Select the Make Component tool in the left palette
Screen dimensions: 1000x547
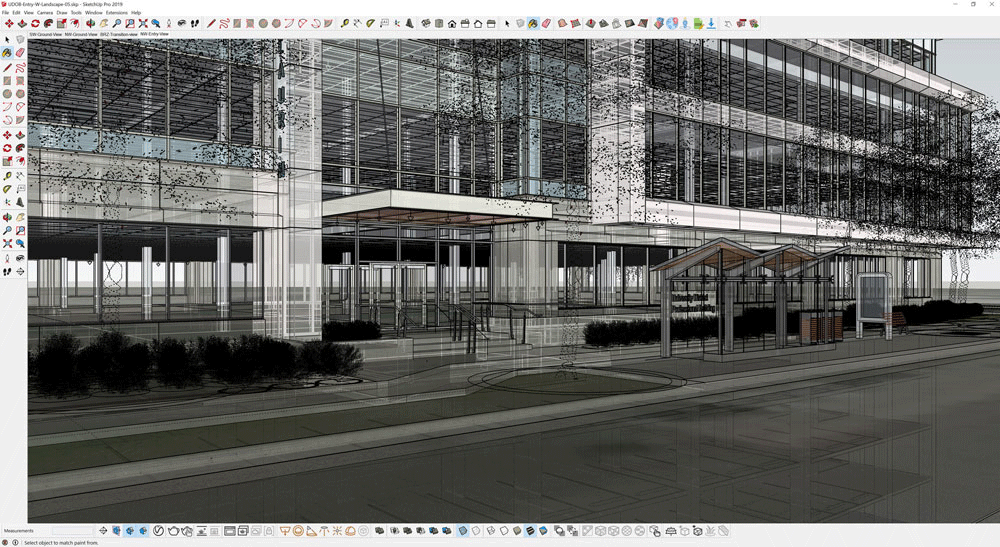(x=20, y=40)
